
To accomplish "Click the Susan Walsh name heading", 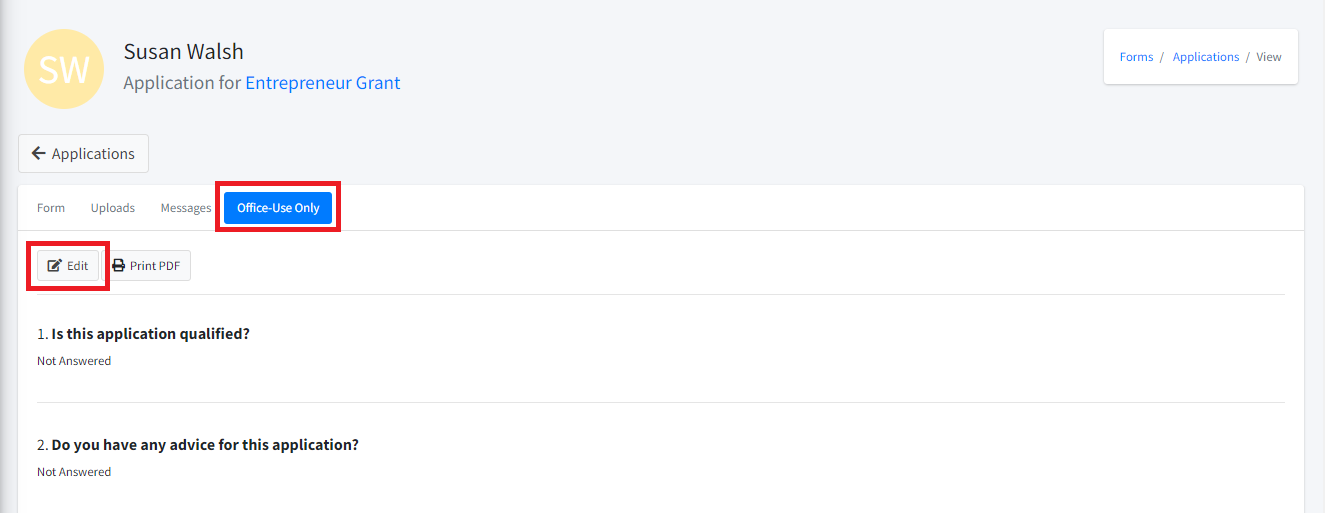I will click(184, 51).
